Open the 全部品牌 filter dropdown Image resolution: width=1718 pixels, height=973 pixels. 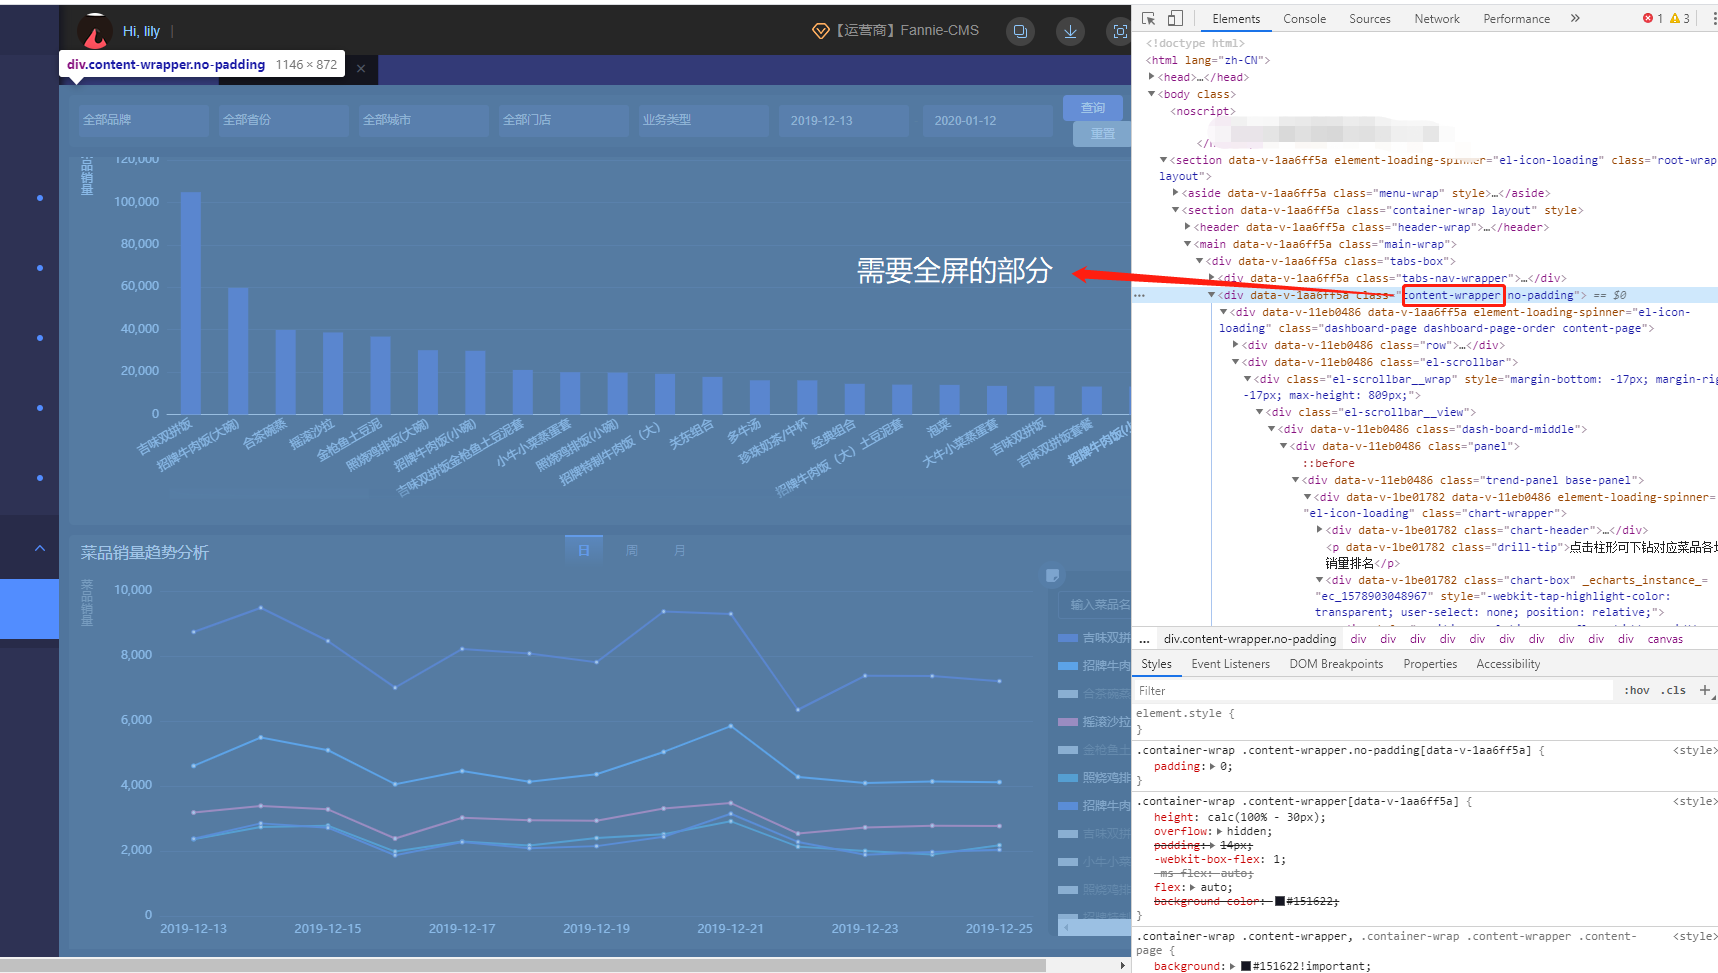pyautogui.click(x=143, y=120)
